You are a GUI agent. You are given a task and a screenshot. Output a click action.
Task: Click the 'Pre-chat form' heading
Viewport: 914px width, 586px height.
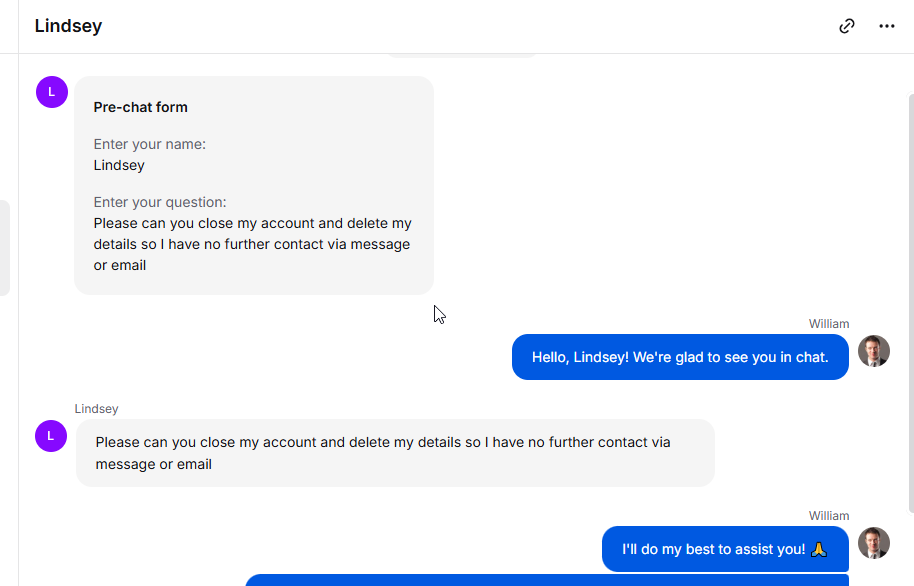click(x=140, y=107)
